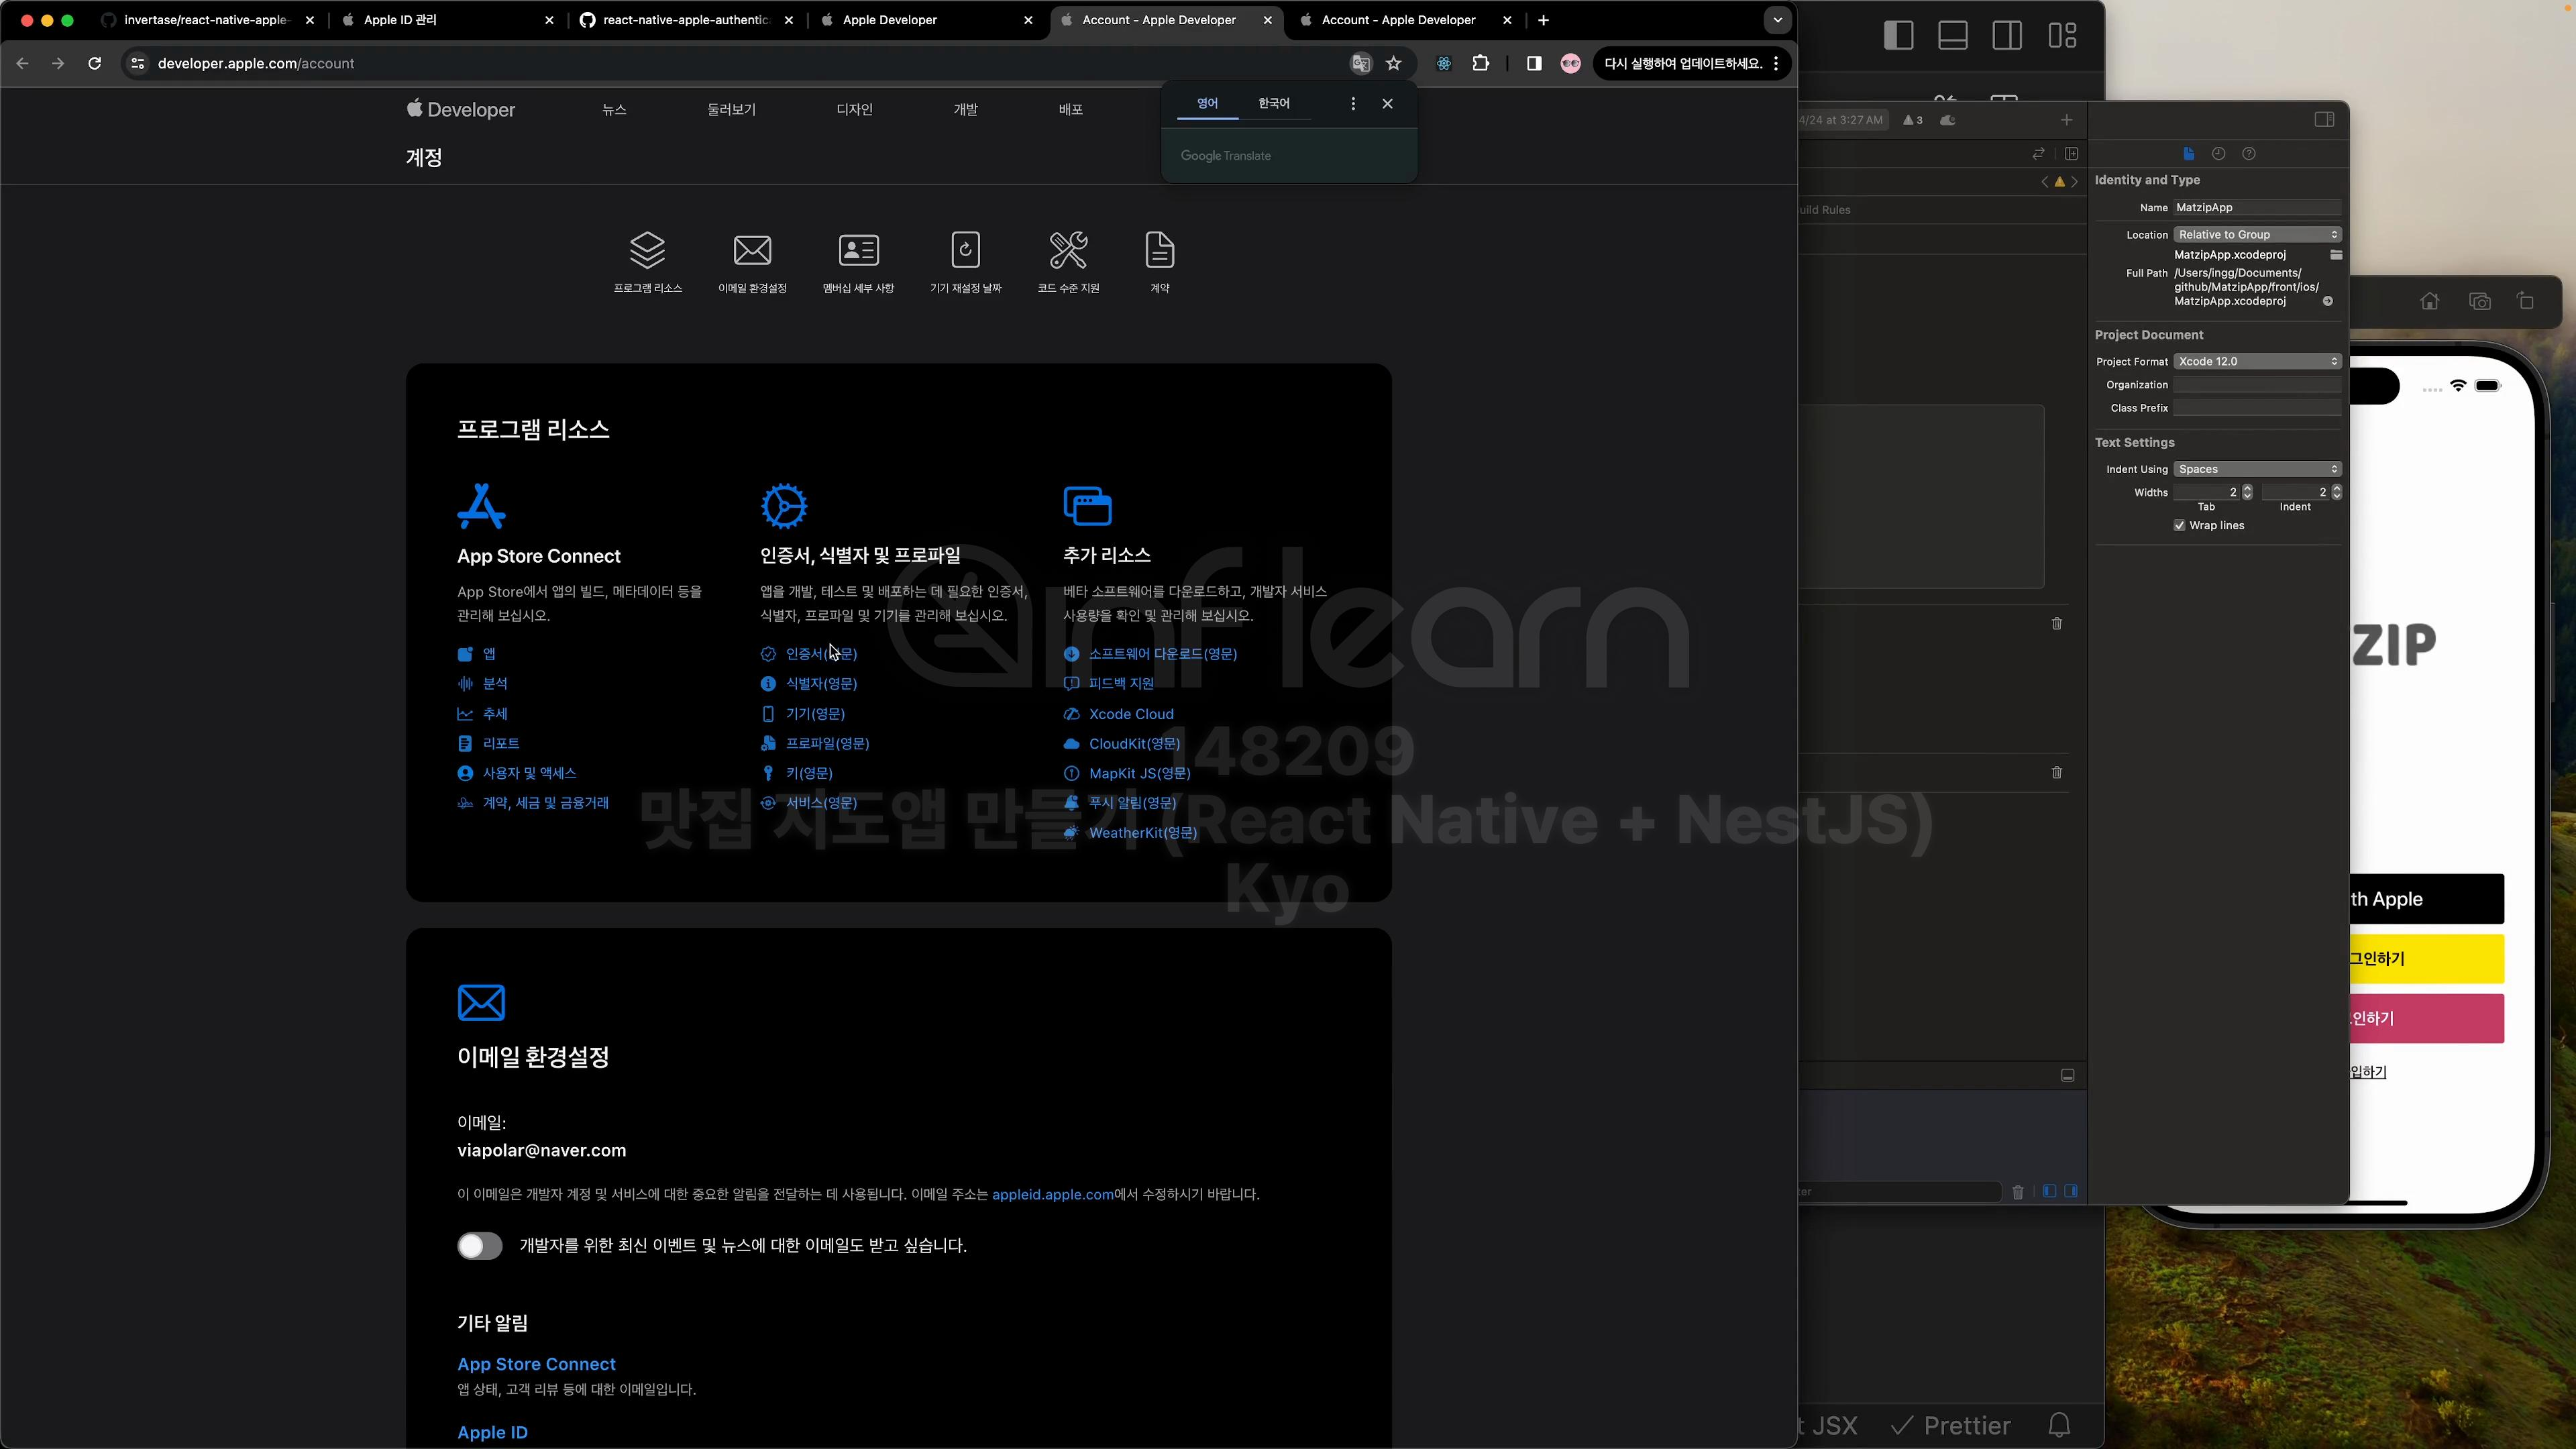Viewport: 2576px width, 1449px height.
Task: Open the 둘러보기 menu item
Action: (x=731, y=110)
